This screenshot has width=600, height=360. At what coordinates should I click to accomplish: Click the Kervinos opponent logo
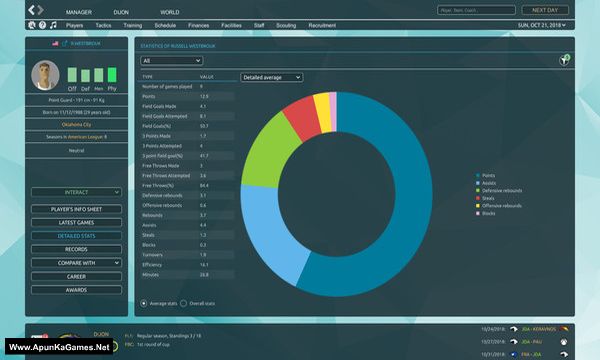point(564,329)
